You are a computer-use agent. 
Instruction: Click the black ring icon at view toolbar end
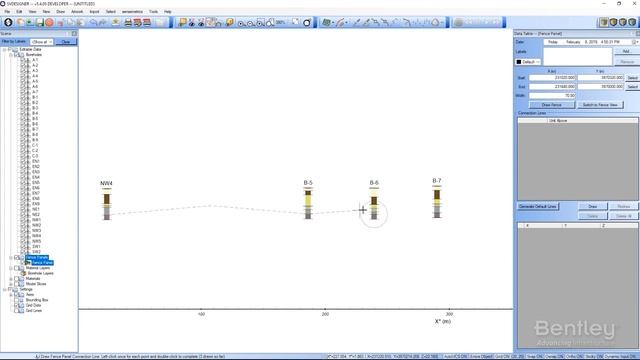(307, 22)
